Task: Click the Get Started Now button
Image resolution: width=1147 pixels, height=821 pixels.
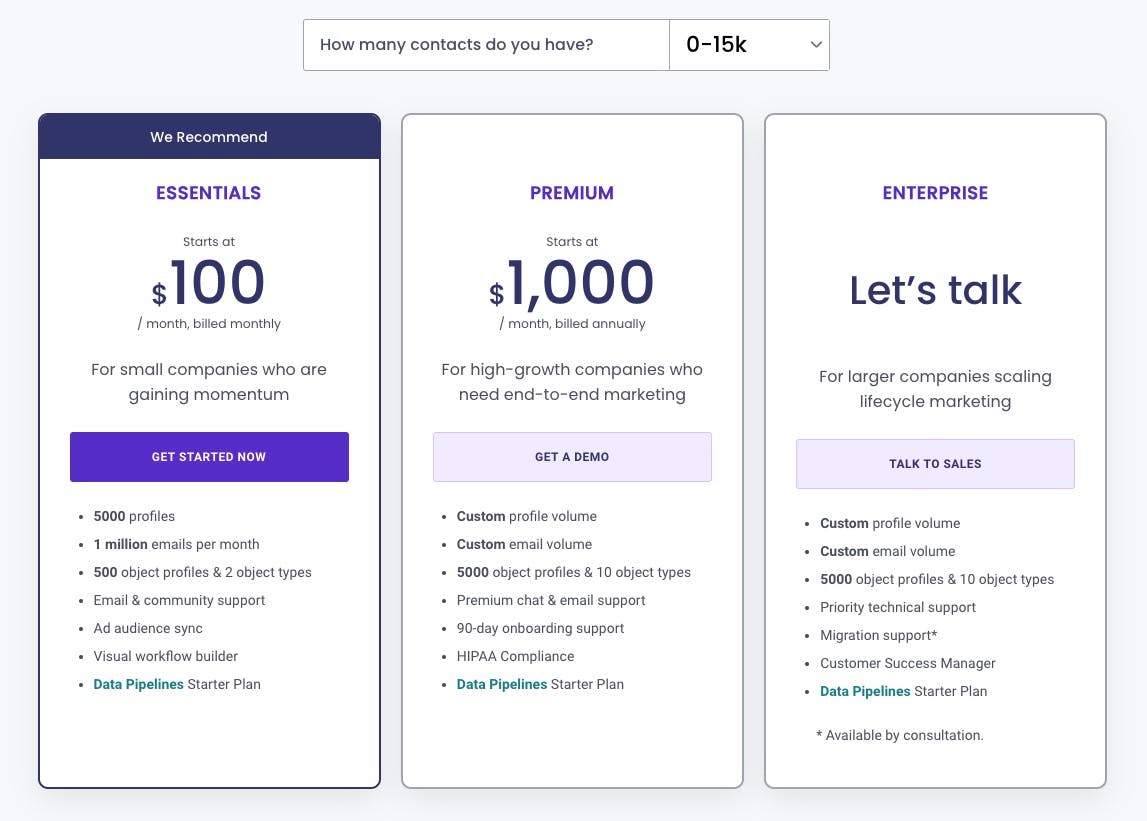Action: tap(209, 457)
